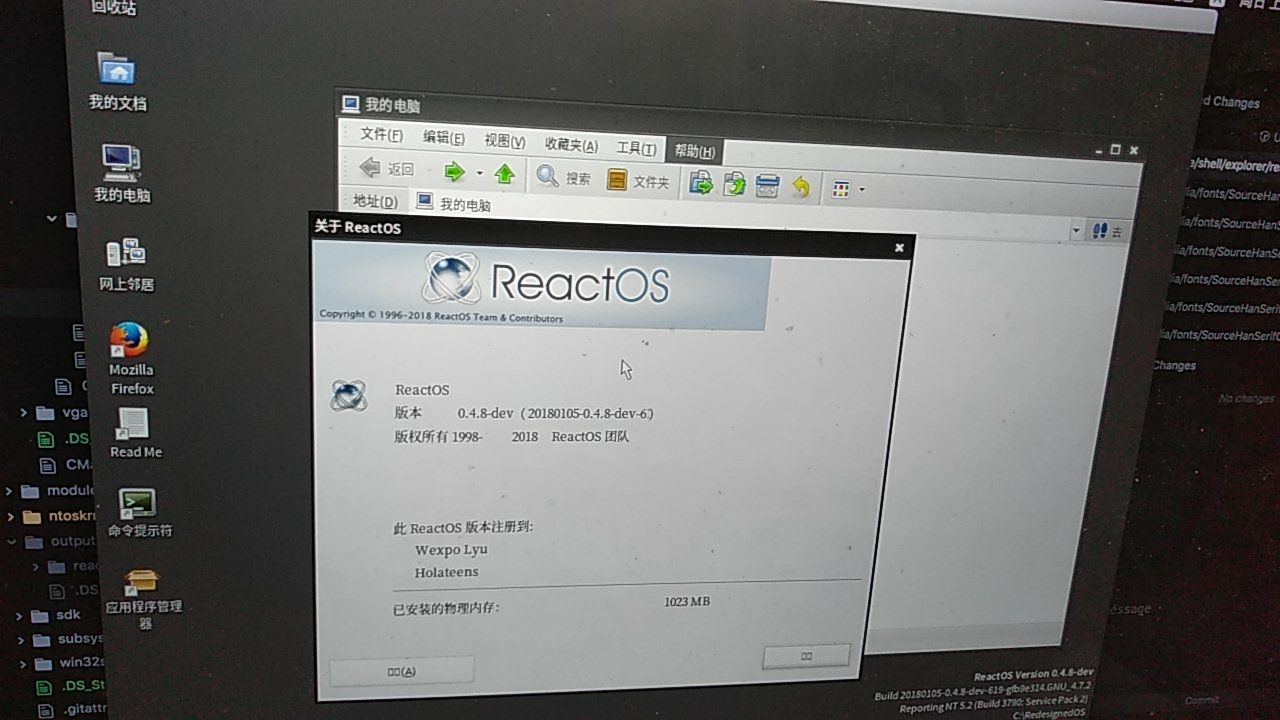Open the Forward history dropdown arrow
Screen dimensions: 1280x720
coord(479,173)
